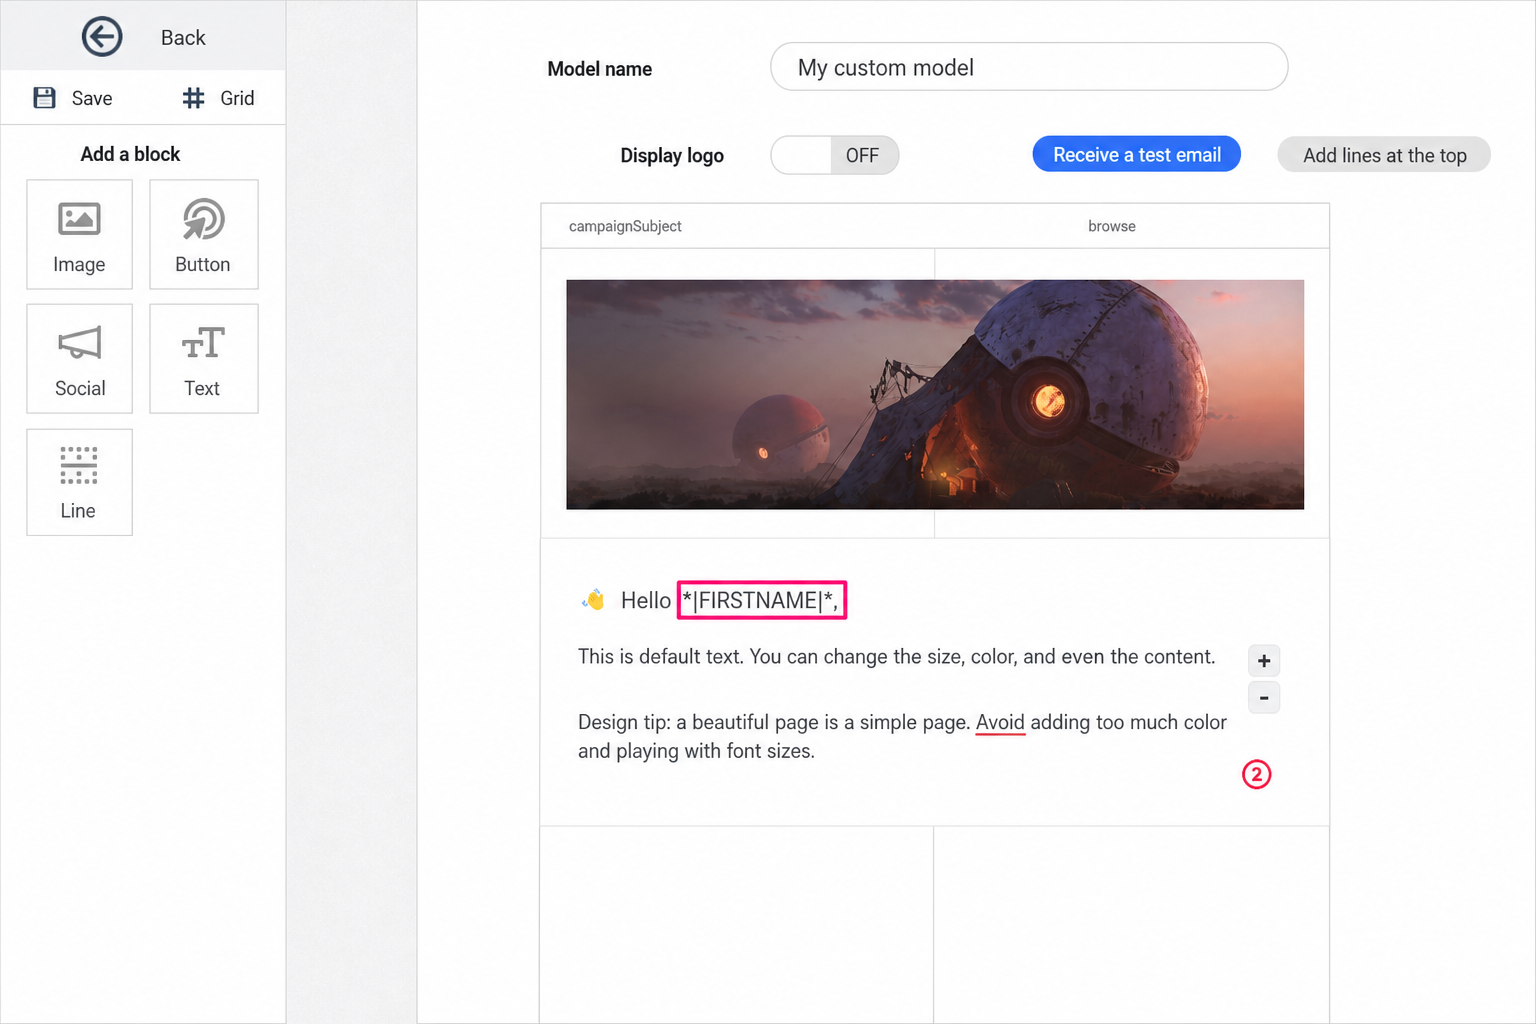Click the campaignSubject text
Viewport: 1536px width, 1024px height.
pos(625,226)
